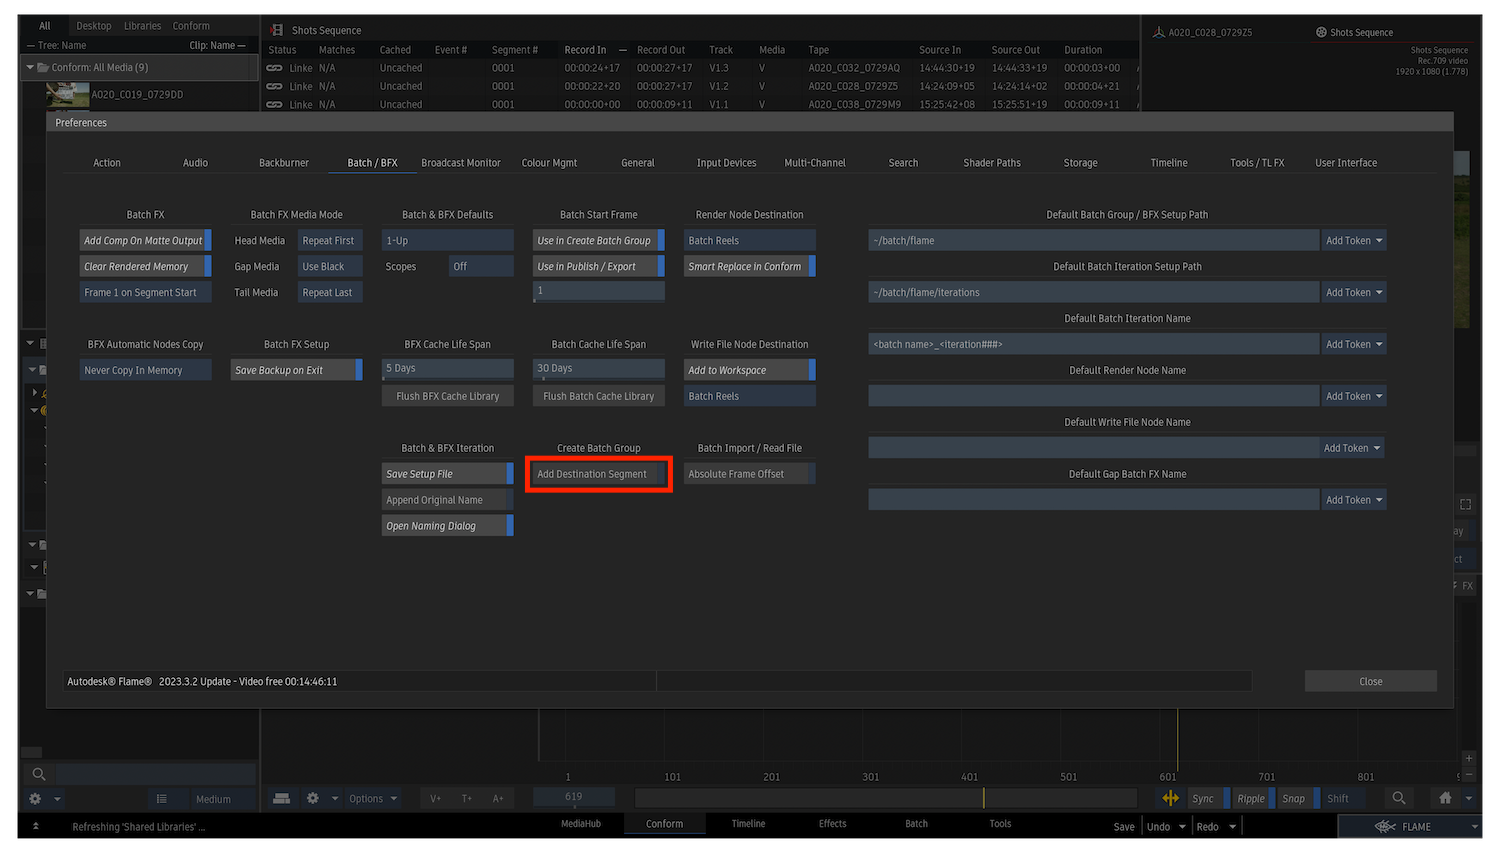Click the double-arrow expand icon in status bar
This screenshot has height=859, width=1500.
coord(36,826)
